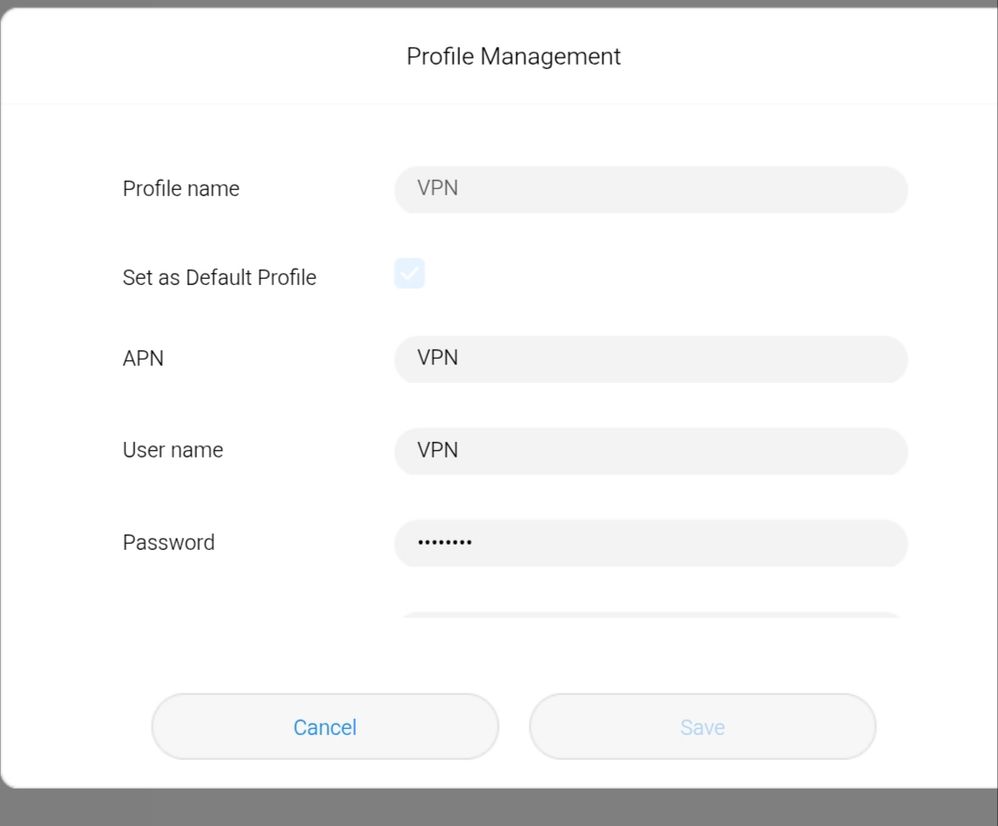Click the "APN" label text

[143, 359]
